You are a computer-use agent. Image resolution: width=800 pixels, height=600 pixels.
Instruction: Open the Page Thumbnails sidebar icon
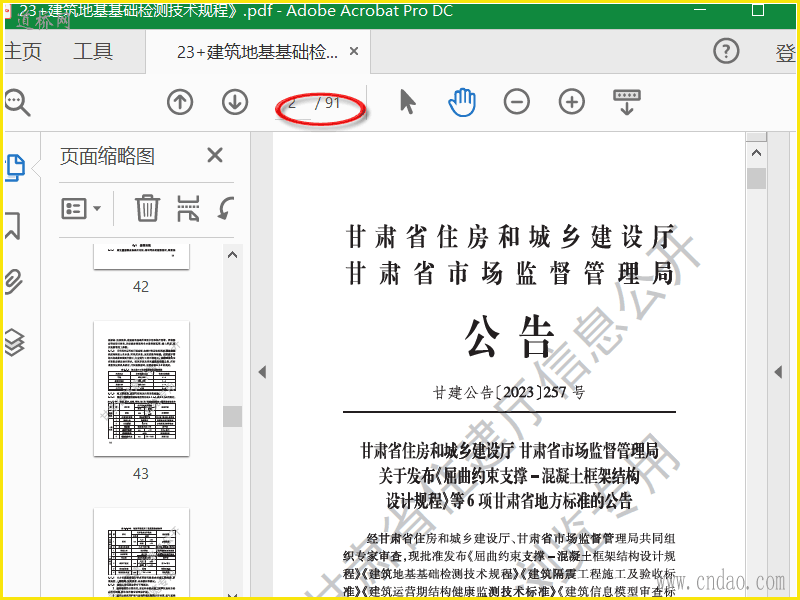(15, 167)
